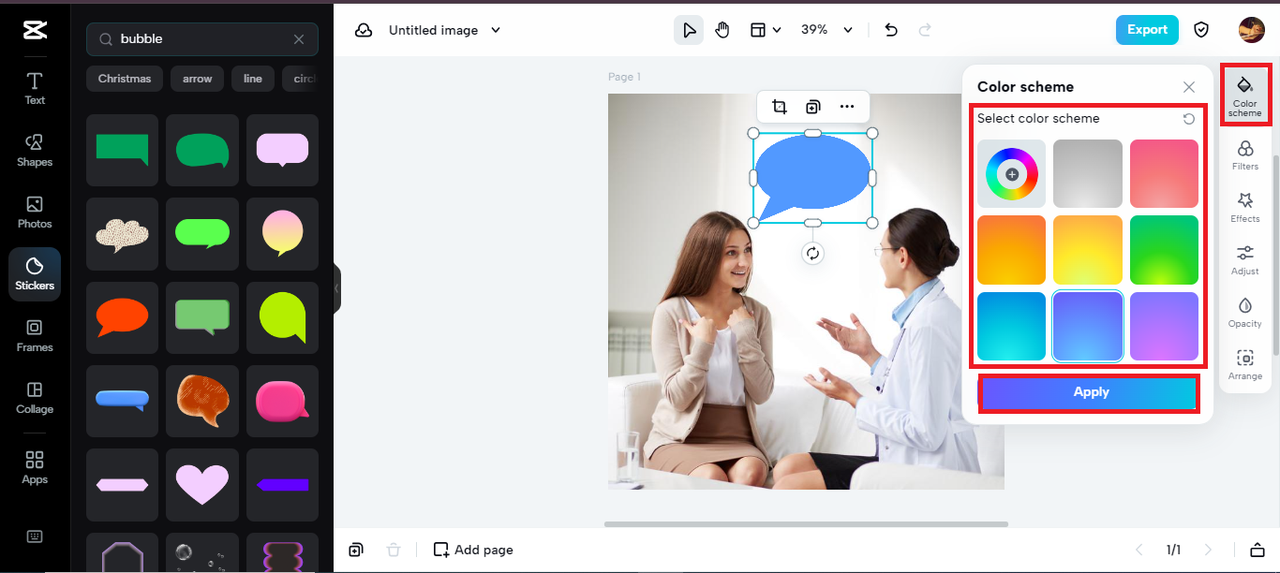Open the Filters tool
Viewport: 1280px width, 573px height.
click(1245, 155)
